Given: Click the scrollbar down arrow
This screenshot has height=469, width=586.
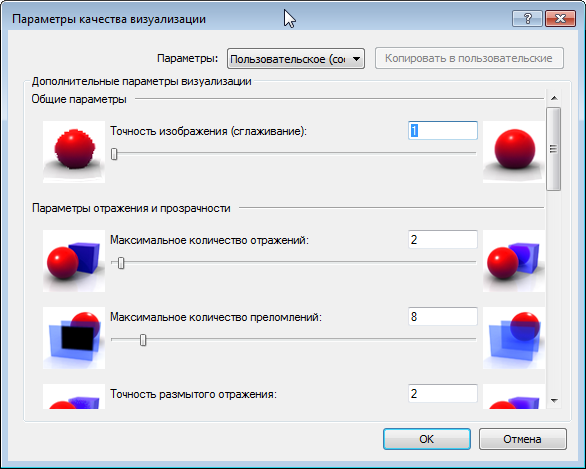Looking at the screenshot, I should click(x=554, y=401).
